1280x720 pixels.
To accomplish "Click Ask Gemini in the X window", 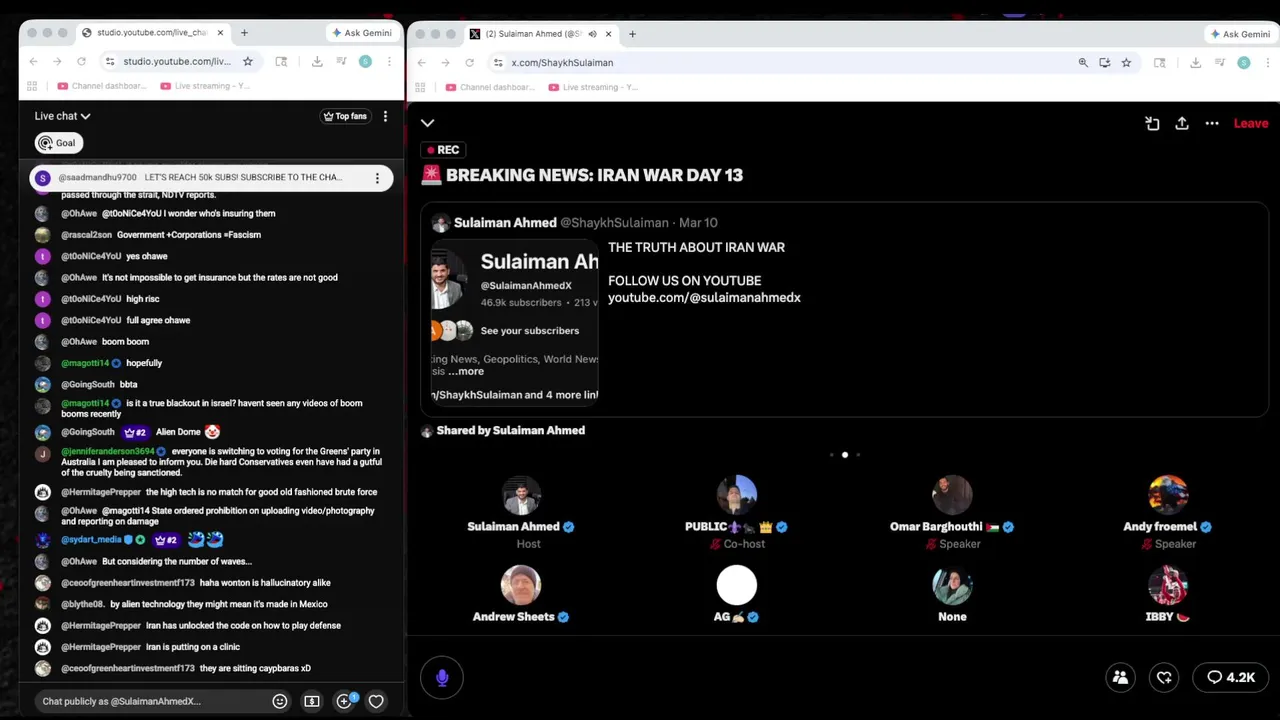I will [x=1240, y=33].
